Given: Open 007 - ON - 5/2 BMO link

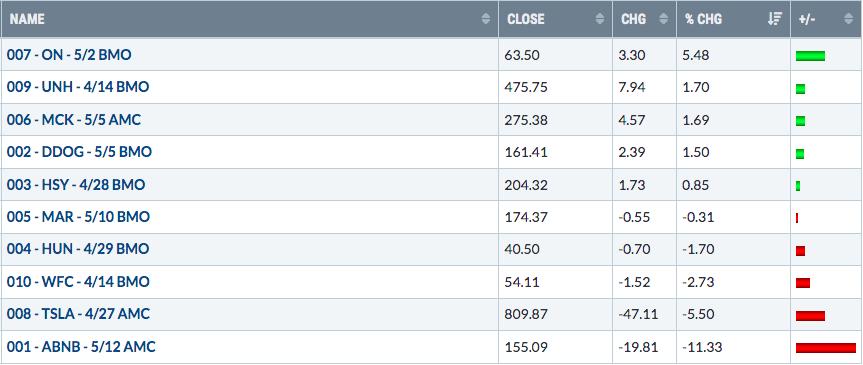Looking at the screenshot, I should point(69,55).
